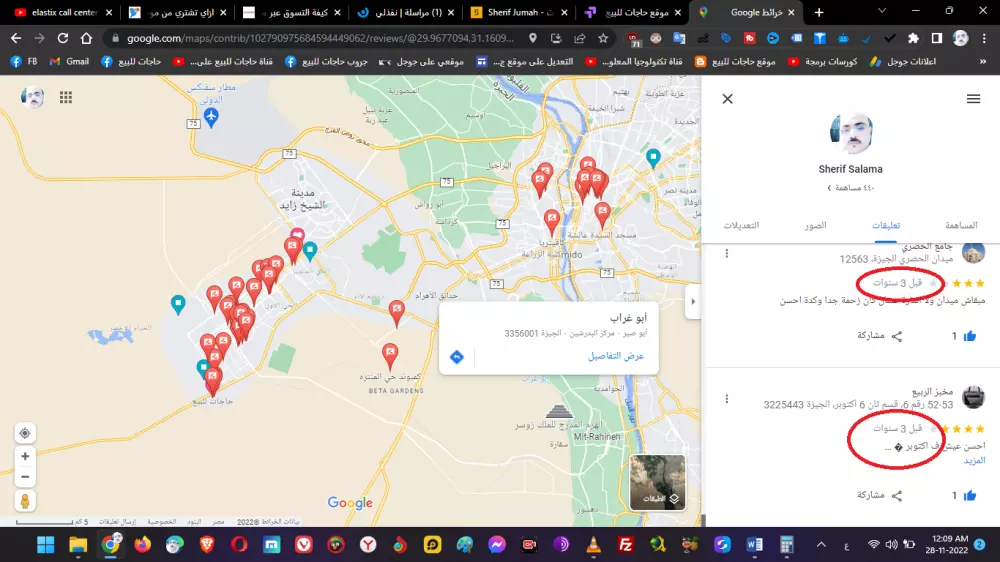Bookmark this page with star icon

603,38
